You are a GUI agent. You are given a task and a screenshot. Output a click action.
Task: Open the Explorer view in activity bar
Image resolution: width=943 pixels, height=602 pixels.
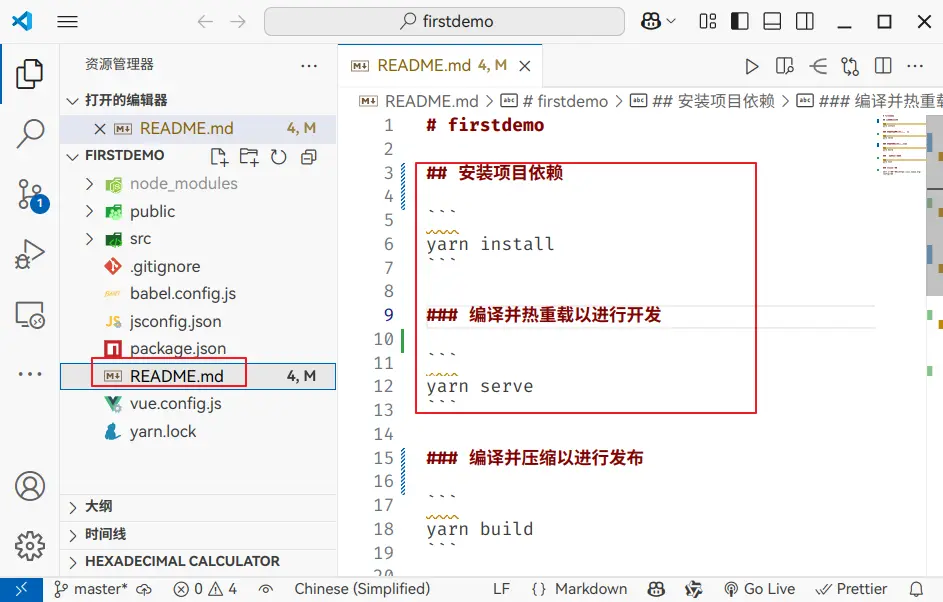pyautogui.click(x=29, y=74)
